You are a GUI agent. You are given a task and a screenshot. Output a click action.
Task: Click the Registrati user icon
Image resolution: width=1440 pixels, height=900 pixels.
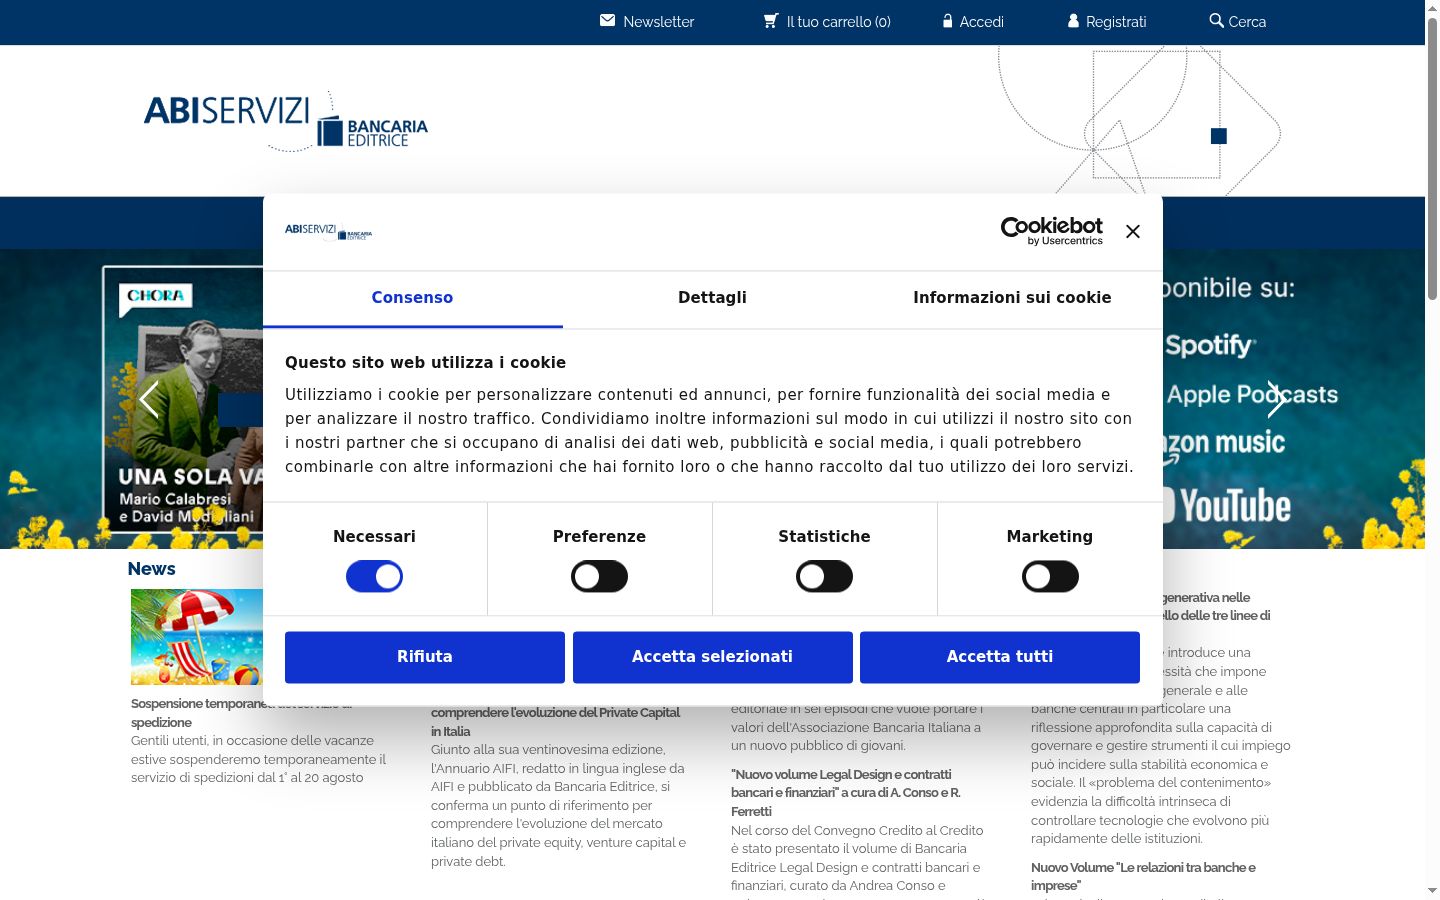1073,20
